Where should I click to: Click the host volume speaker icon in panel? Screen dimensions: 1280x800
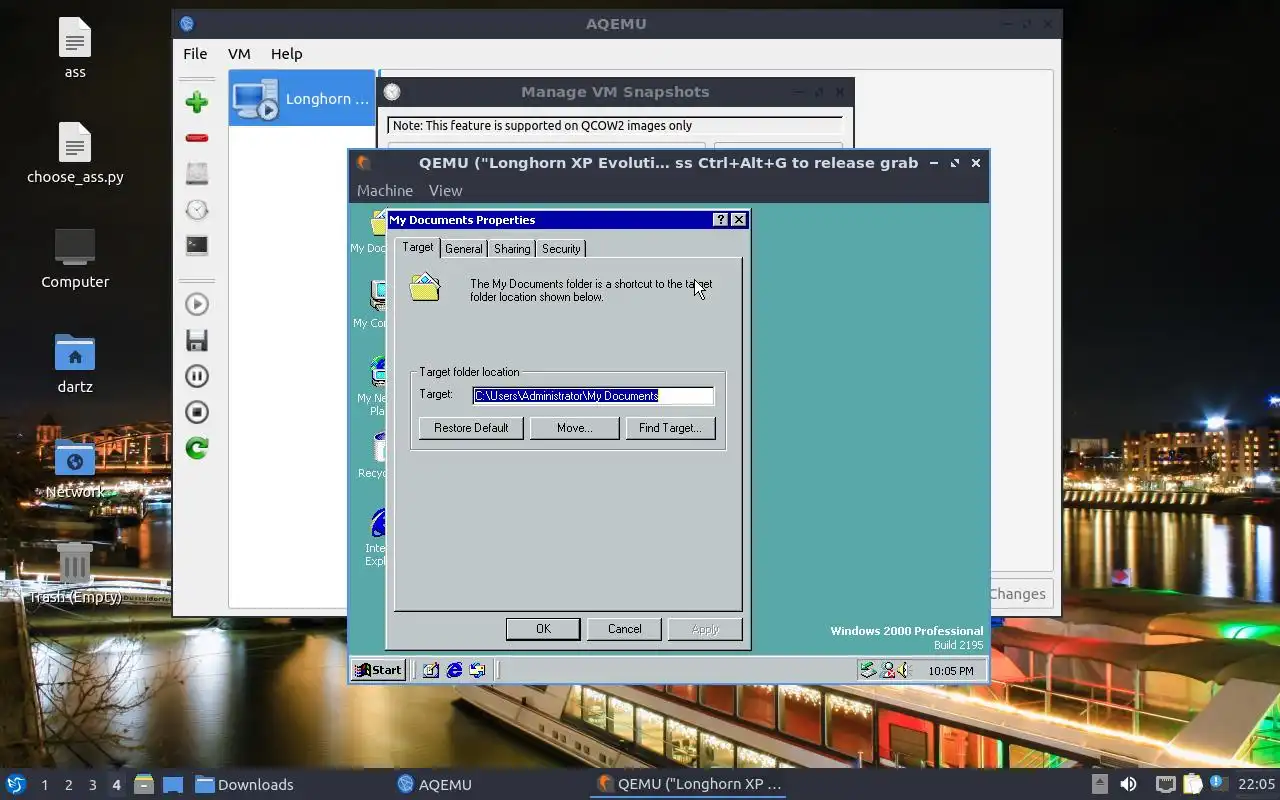[x=1128, y=784]
